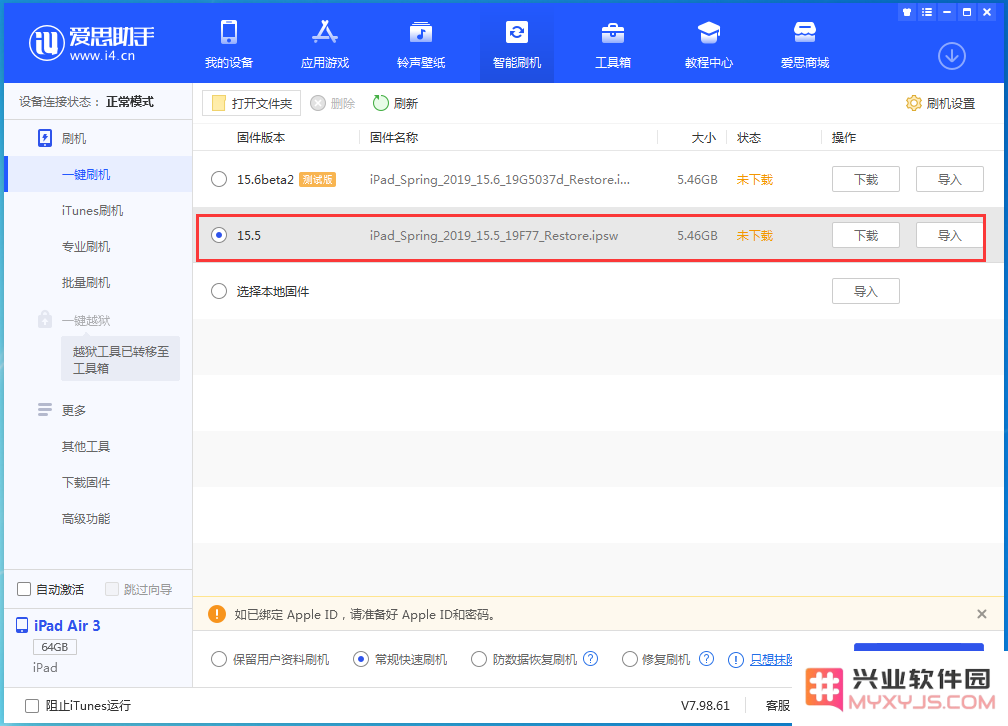The height and width of the screenshot is (726, 1008).
Task: Select 批量刷机 in the sidebar
Action: [x=86, y=282]
